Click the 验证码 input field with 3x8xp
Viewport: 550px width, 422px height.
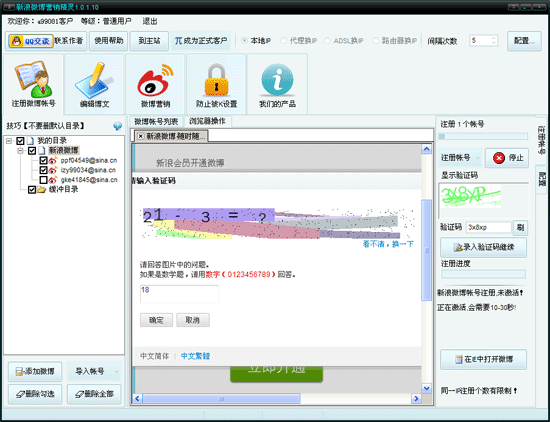(x=489, y=228)
